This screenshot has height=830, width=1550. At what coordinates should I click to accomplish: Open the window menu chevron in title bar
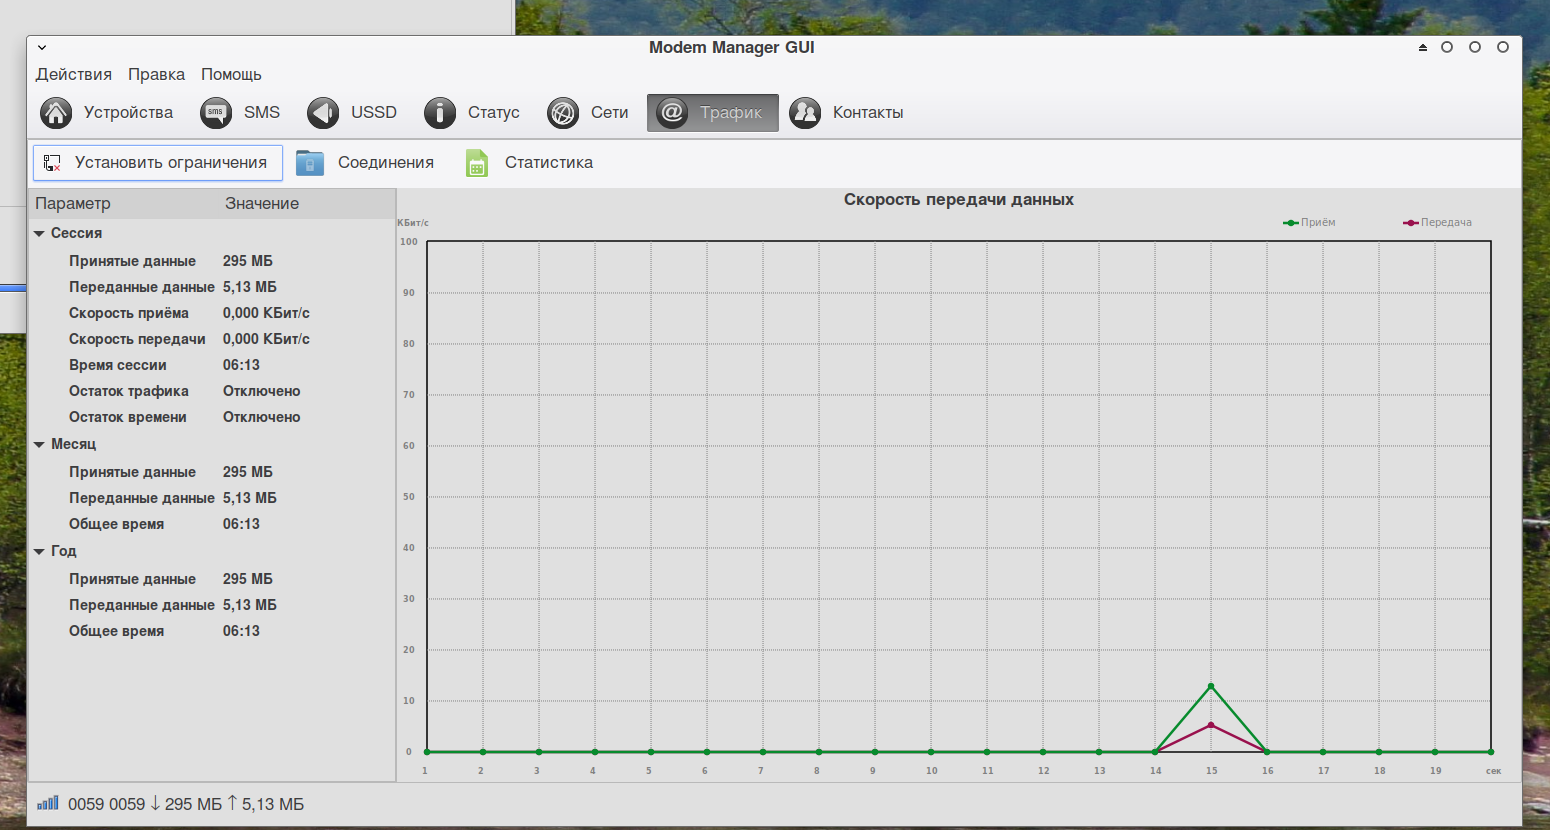pos(42,47)
